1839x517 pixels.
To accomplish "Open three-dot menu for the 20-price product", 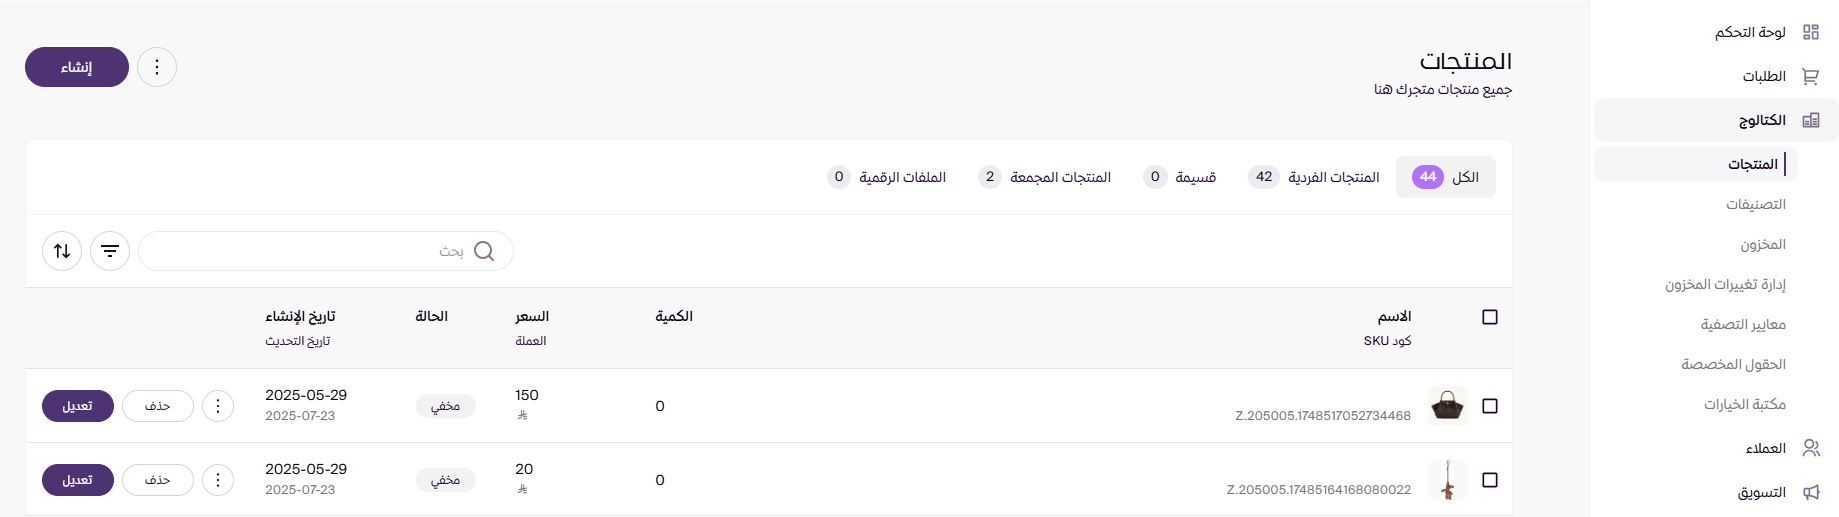I will point(218,480).
